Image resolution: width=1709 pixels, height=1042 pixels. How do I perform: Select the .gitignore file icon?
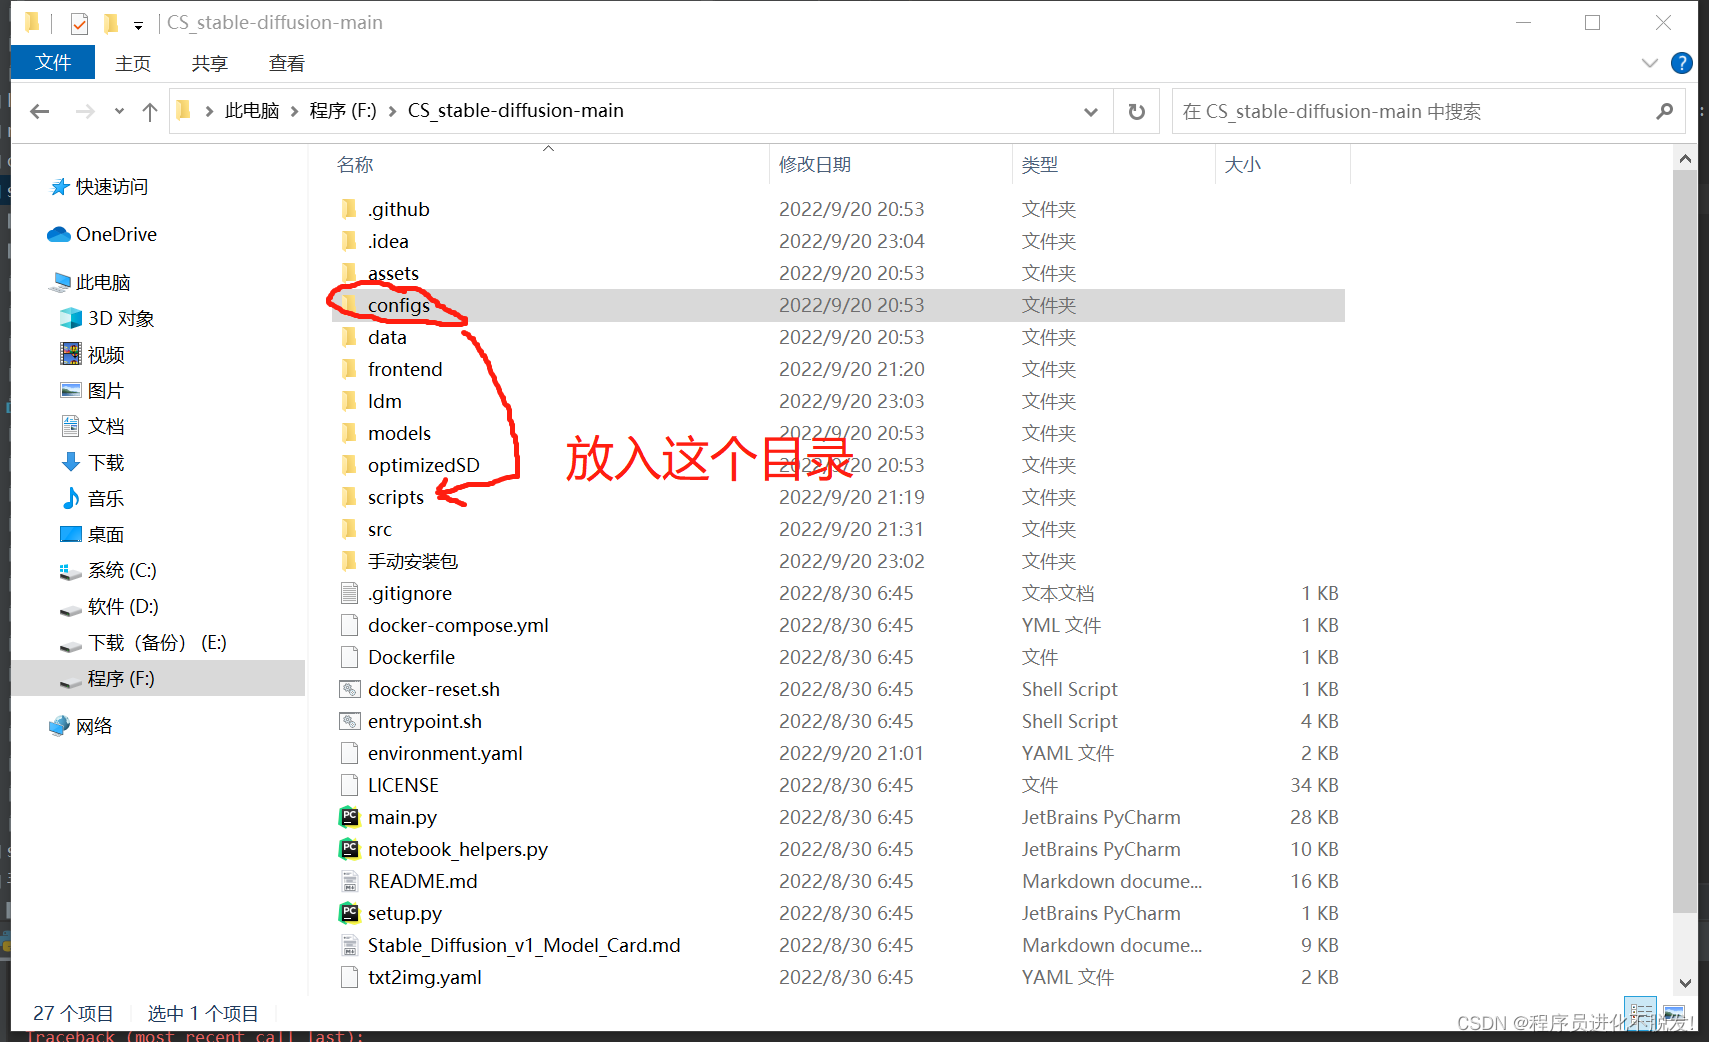(x=349, y=593)
